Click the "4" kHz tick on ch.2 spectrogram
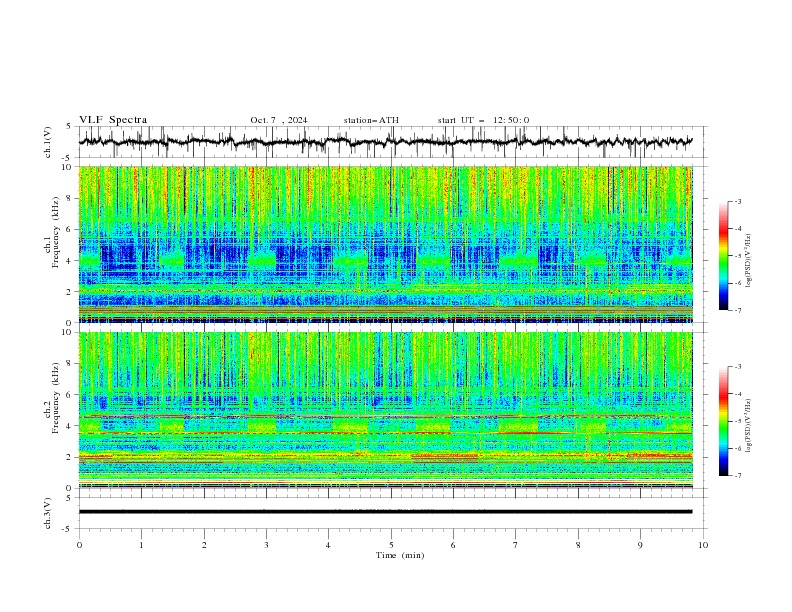 pos(69,426)
